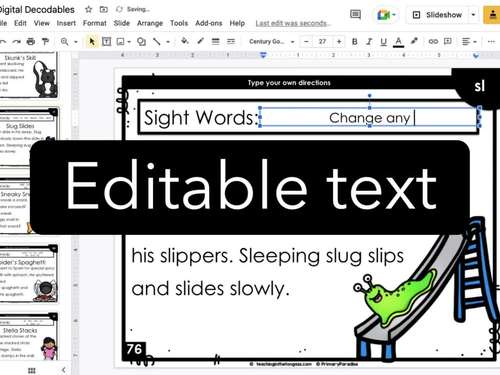Toggle italic formatting
Image resolution: width=500 pixels, height=375 pixels.
tap(369, 41)
